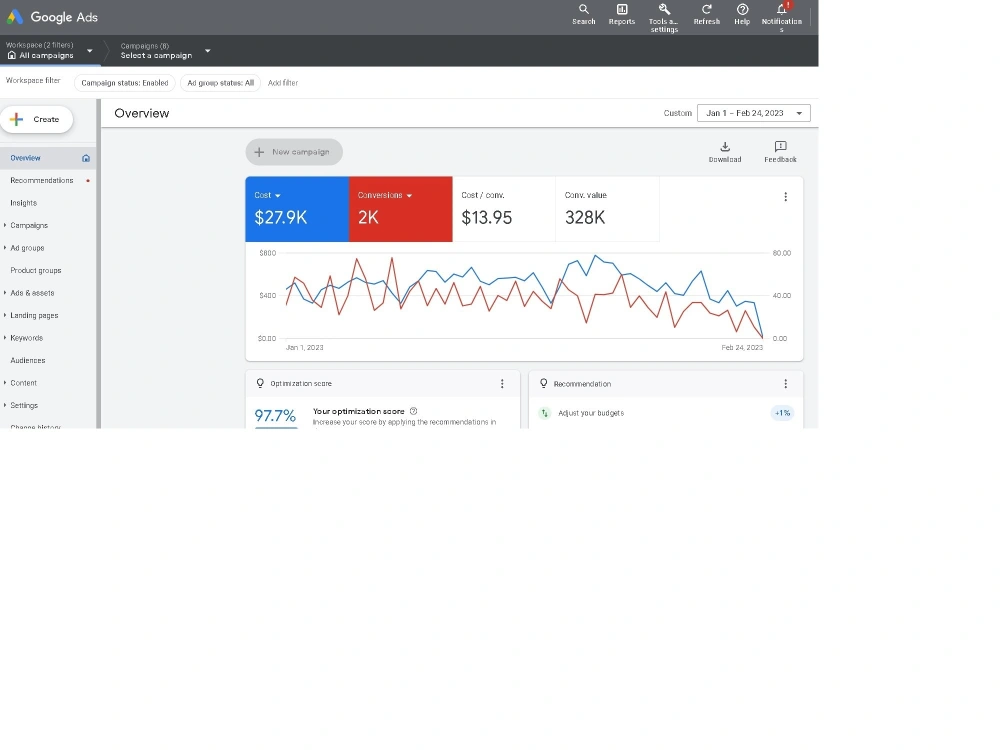The image size is (1000, 750).
Task: Open the Help icon
Action: (x=742, y=14)
